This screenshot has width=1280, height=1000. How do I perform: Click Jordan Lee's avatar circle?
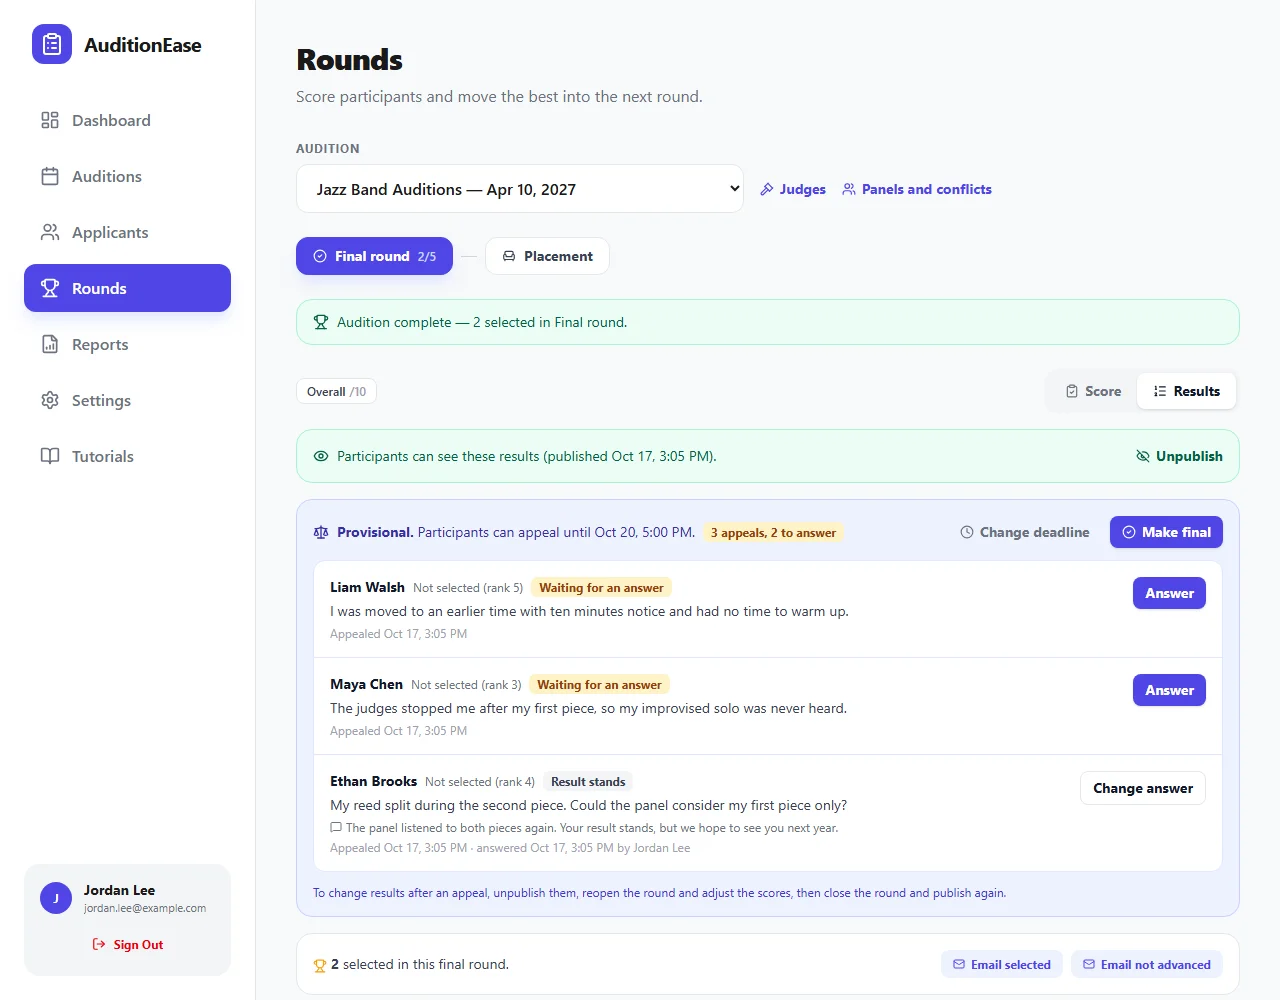coord(56,898)
